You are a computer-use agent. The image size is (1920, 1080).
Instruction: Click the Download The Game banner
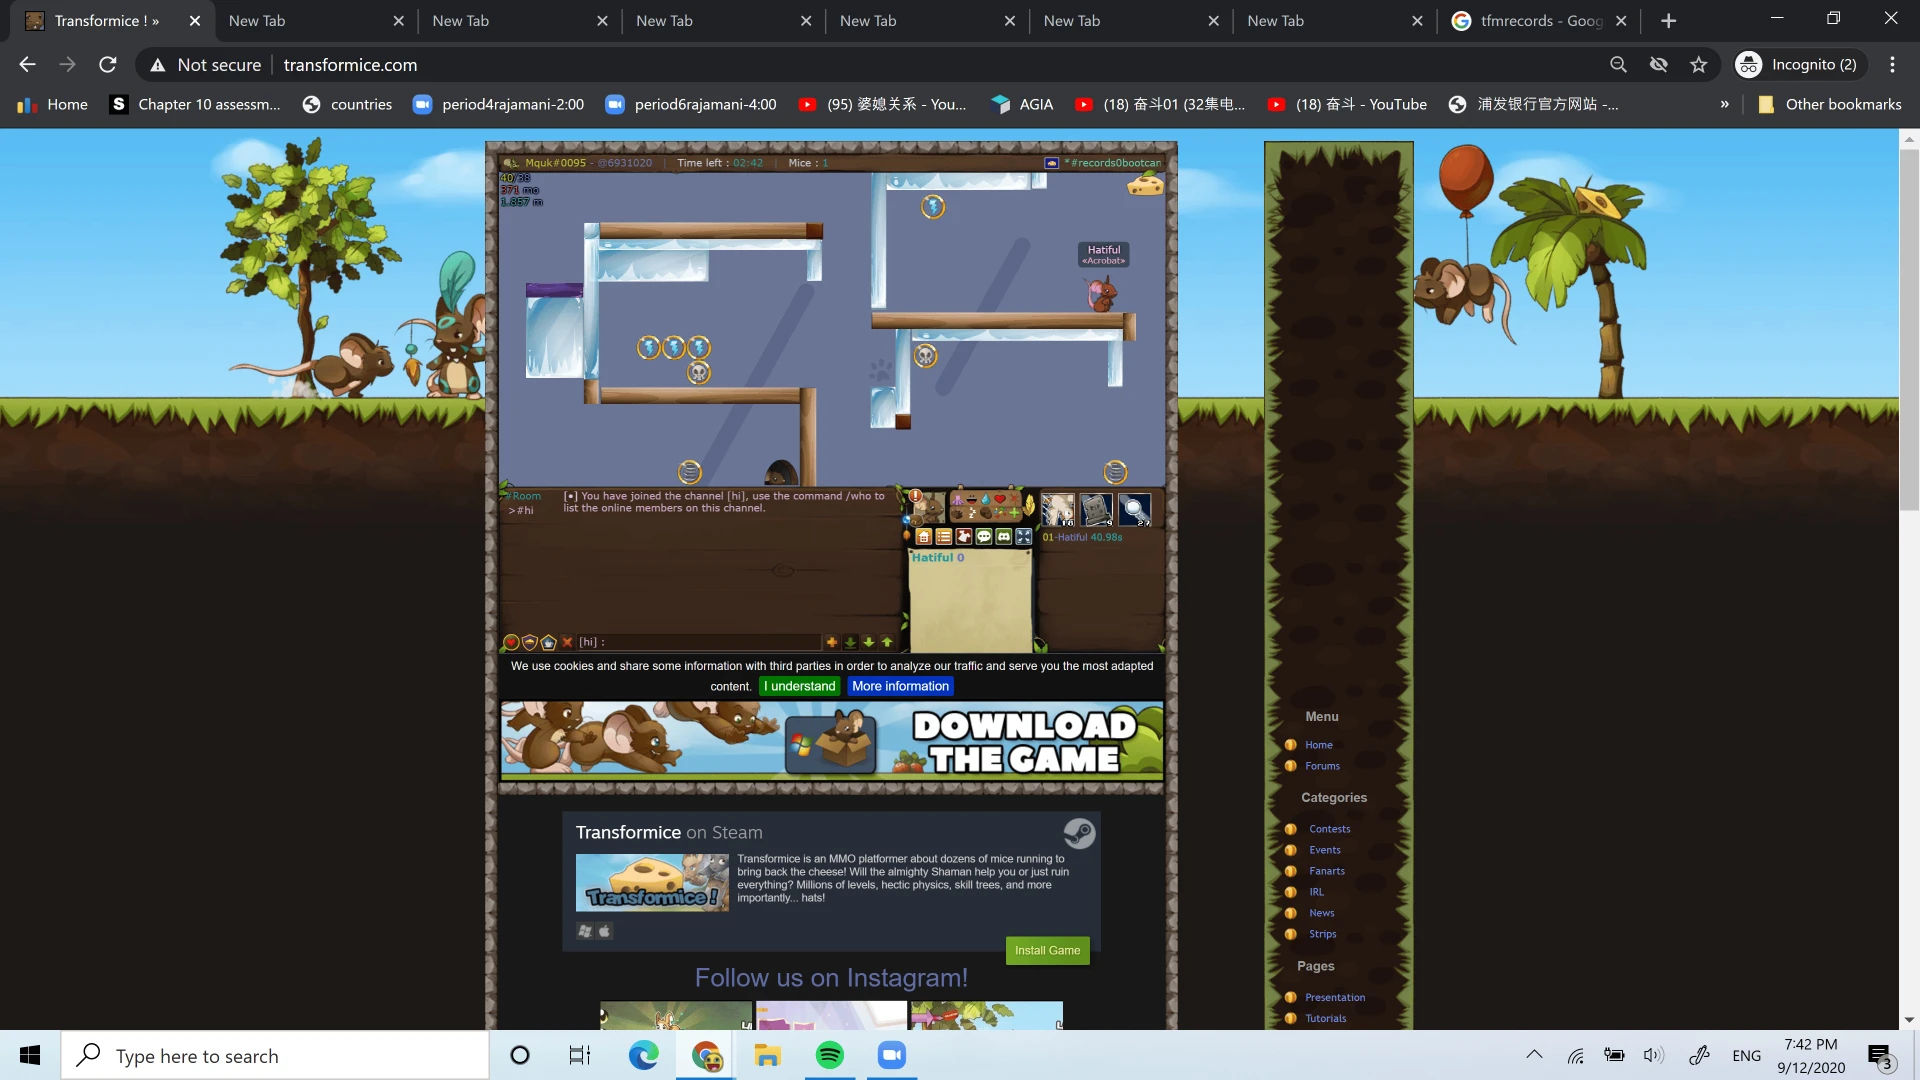point(832,740)
